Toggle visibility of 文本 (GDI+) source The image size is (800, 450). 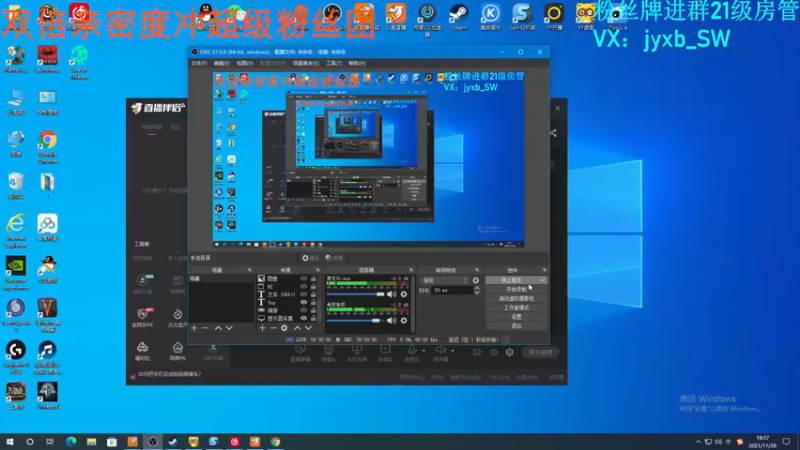[304, 294]
